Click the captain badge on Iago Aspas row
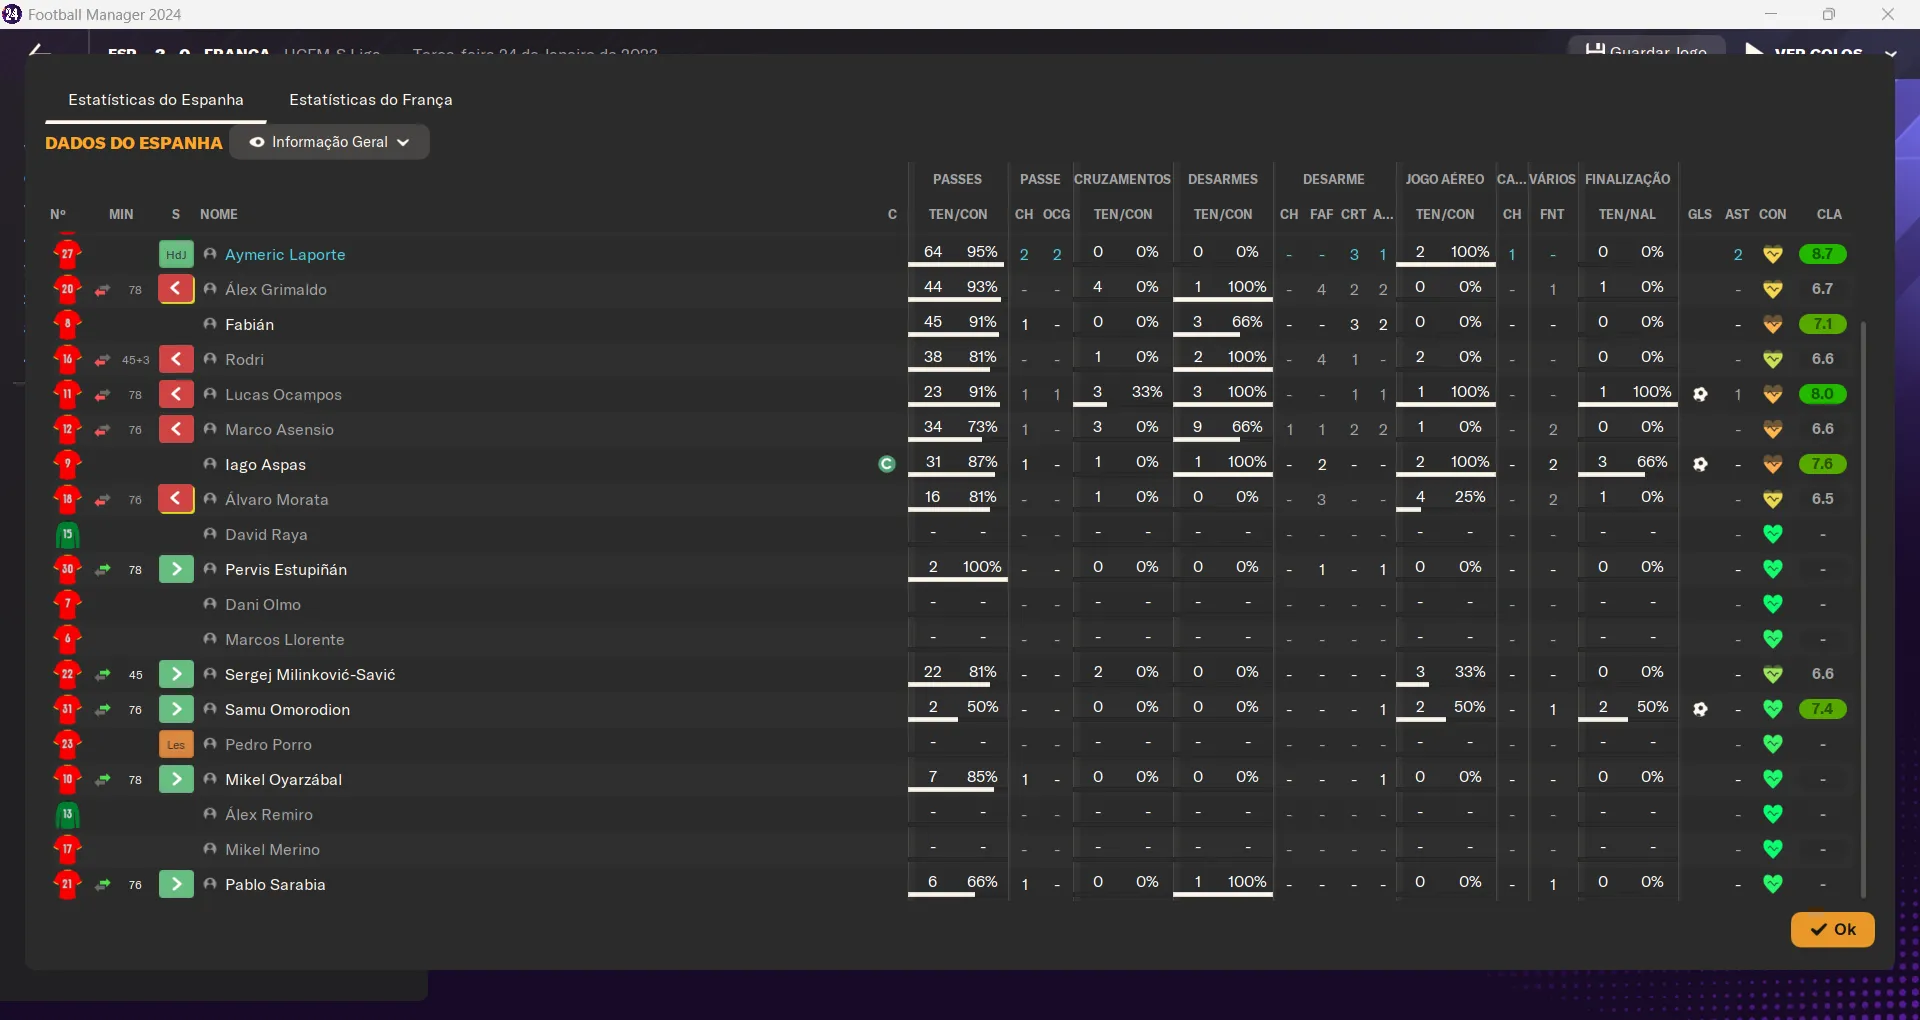The height and width of the screenshot is (1020, 1920). click(x=886, y=464)
